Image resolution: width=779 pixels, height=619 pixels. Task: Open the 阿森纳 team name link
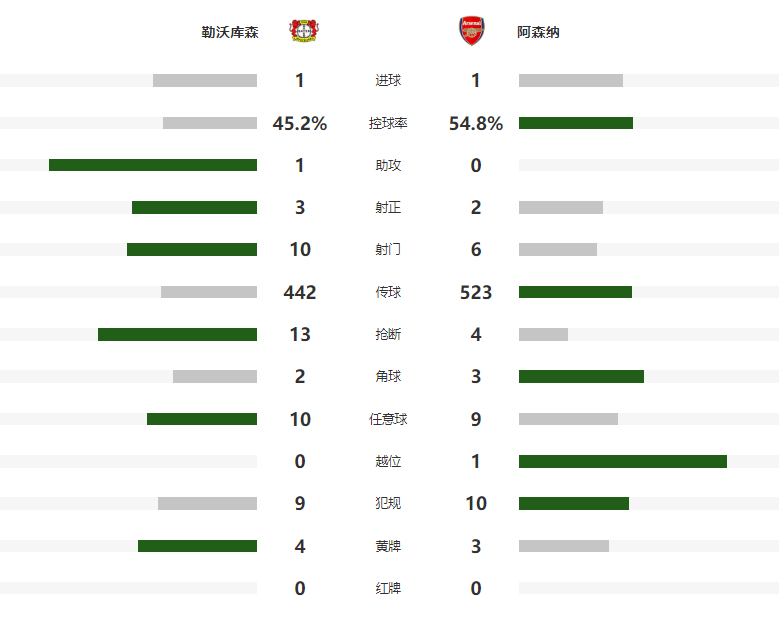pyautogui.click(x=538, y=32)
